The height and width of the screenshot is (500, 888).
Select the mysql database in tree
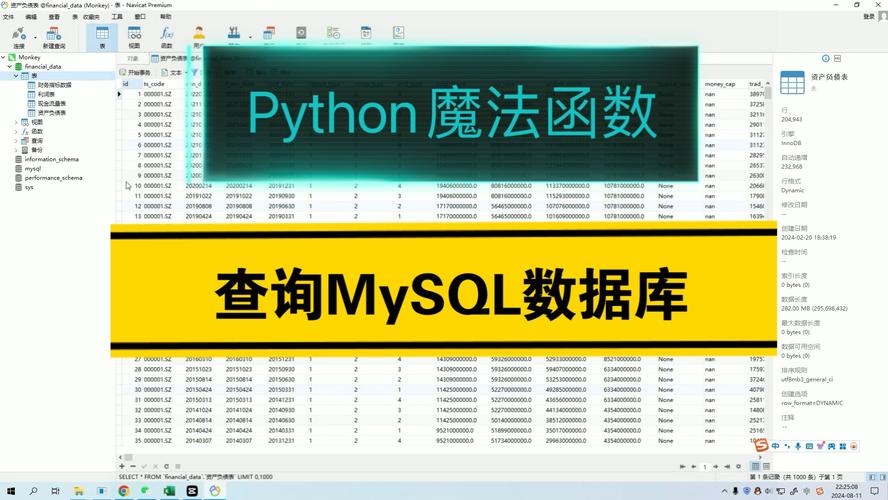[32, 169]
